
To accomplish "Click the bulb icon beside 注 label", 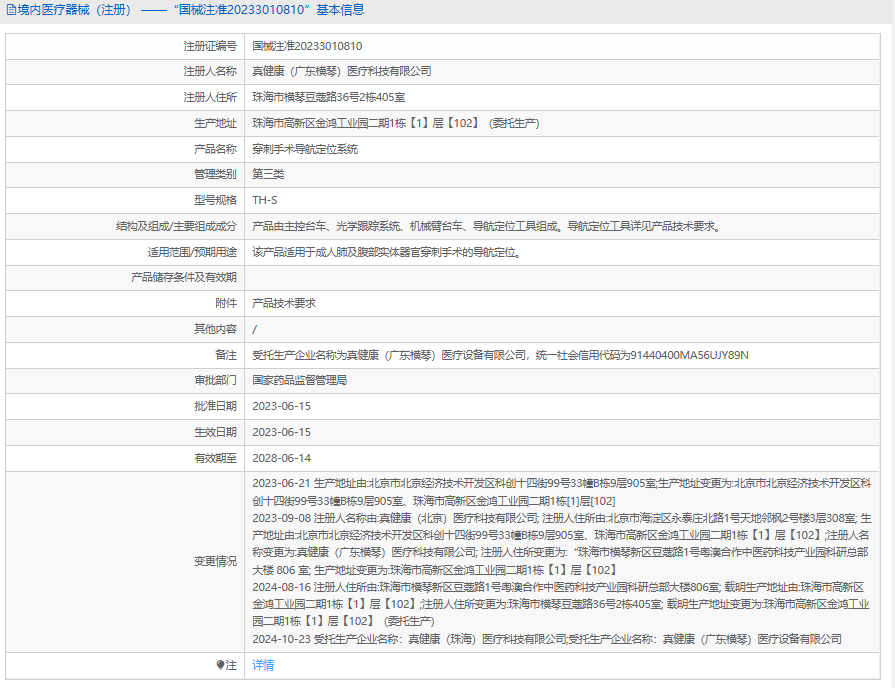I will click(x=220, y=665).
